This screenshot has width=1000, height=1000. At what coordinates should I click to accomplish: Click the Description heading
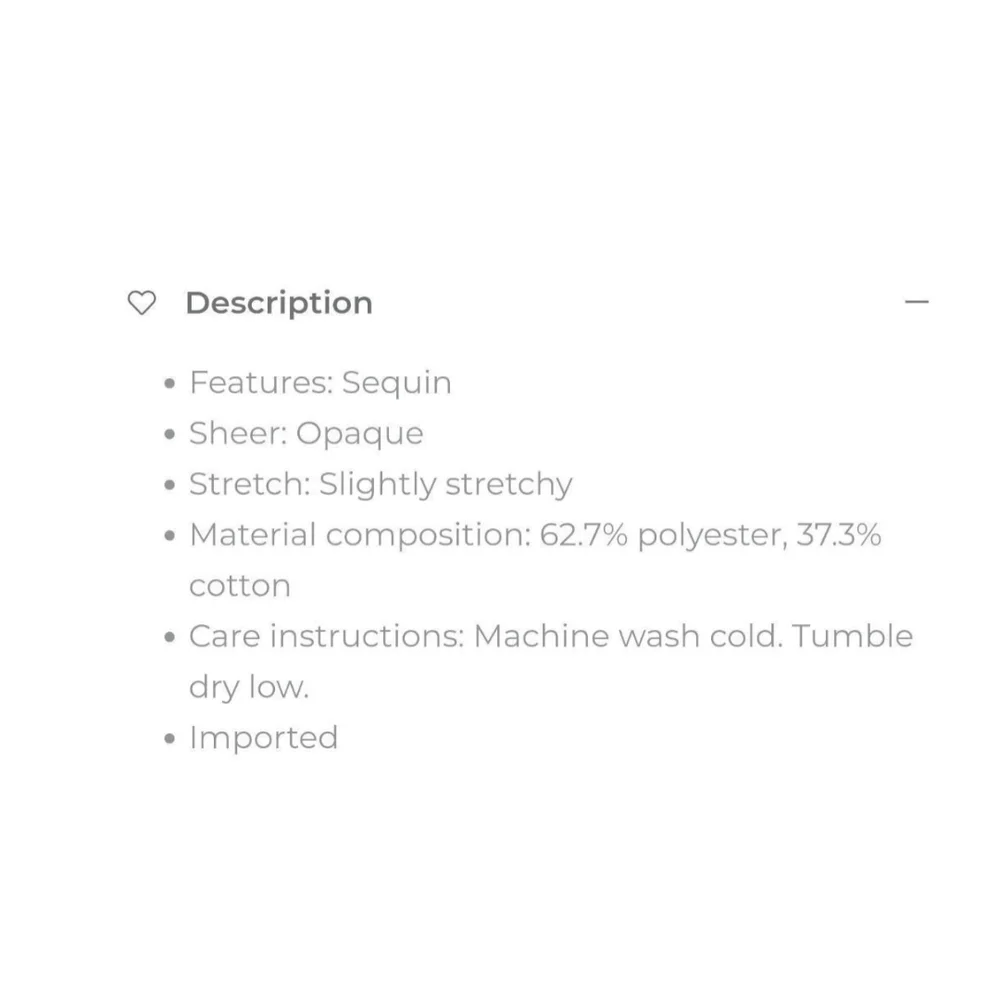tap(279, 303)
